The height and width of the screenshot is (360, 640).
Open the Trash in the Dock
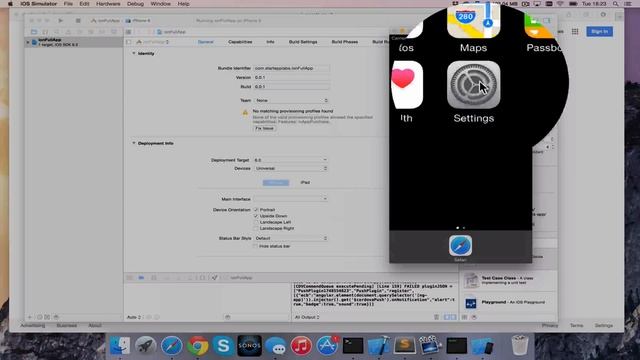tap(520, 346)
